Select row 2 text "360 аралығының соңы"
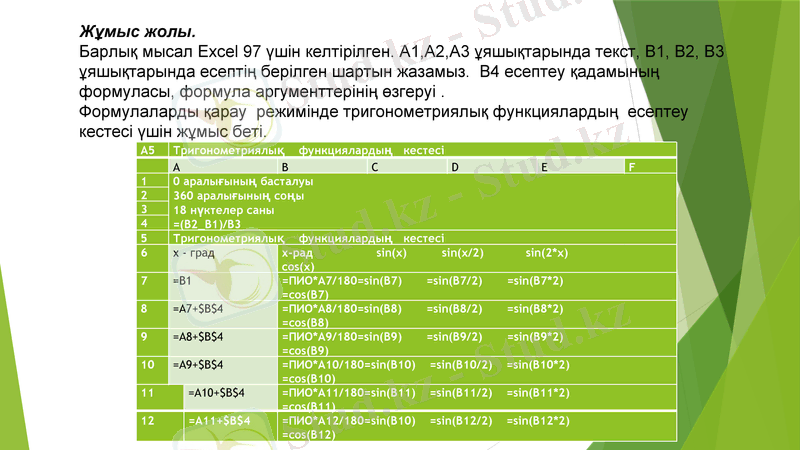Viewport: 800px width, 450px height. coord(239,196)
